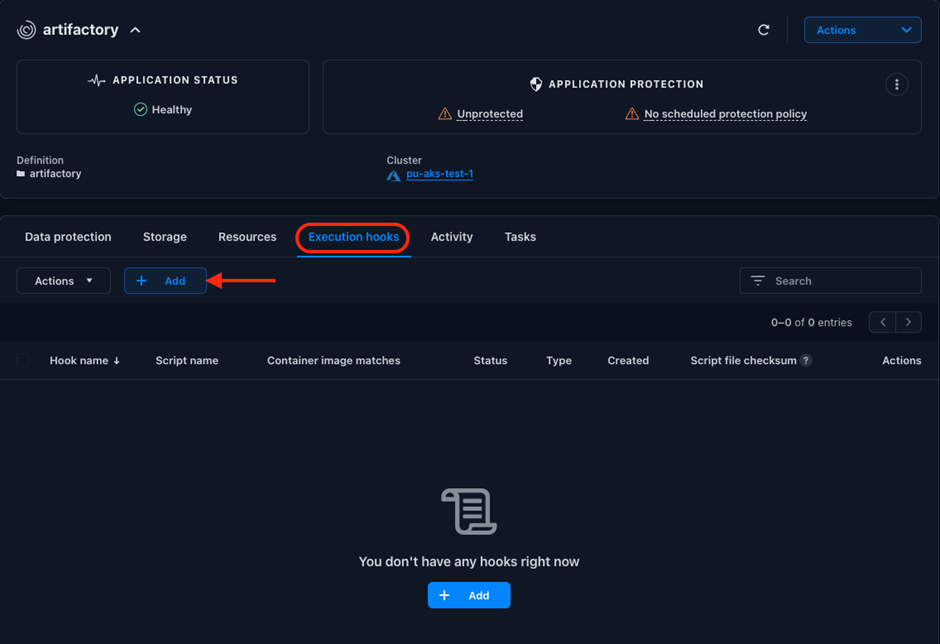Click 'You don't have any hooks right now' text

469,562
